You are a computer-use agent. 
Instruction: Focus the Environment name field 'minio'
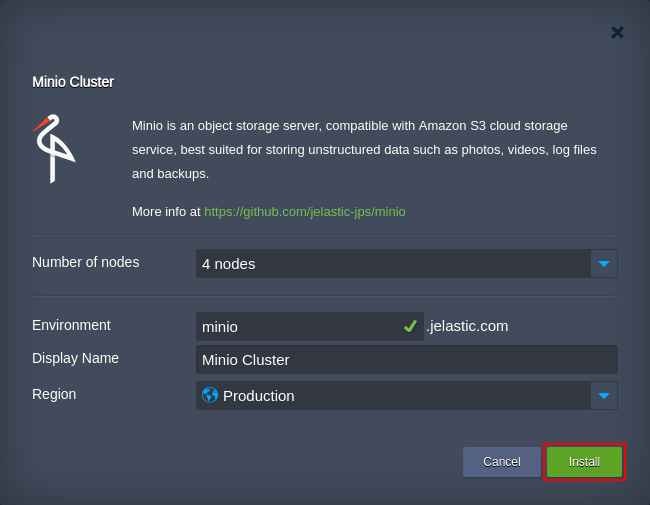[x=310, y=327]
